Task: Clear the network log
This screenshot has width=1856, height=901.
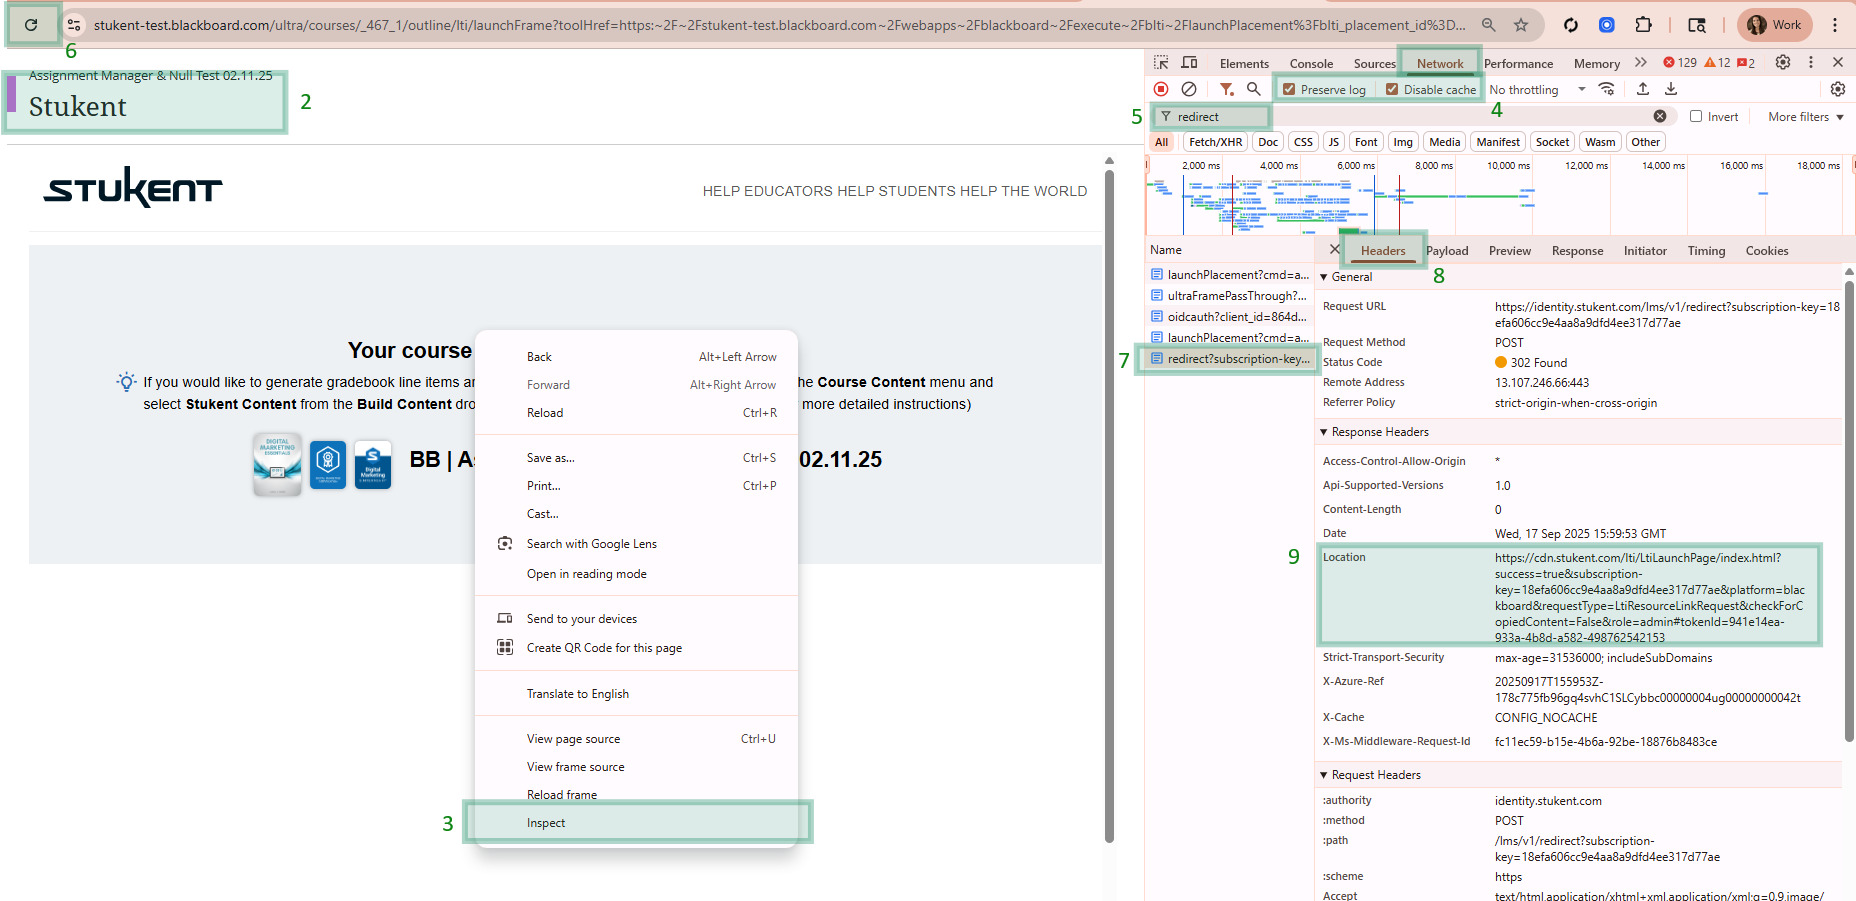Action: [x=1189, y=89]
